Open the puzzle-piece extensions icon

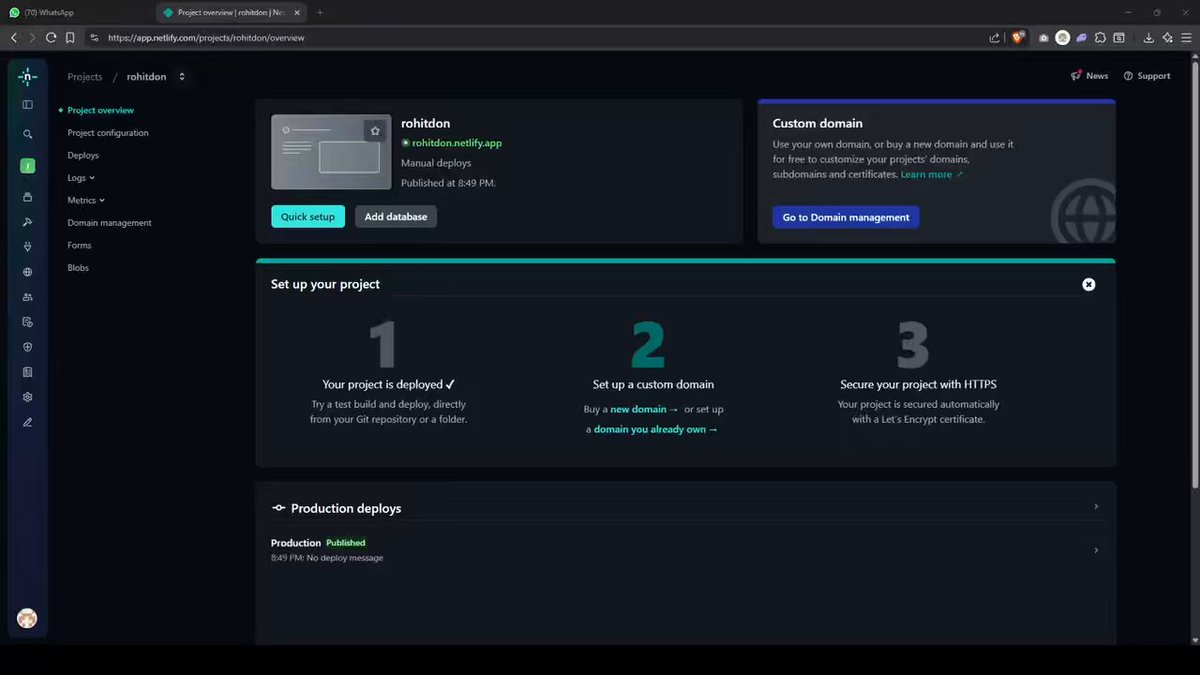tap(1100, 38)
